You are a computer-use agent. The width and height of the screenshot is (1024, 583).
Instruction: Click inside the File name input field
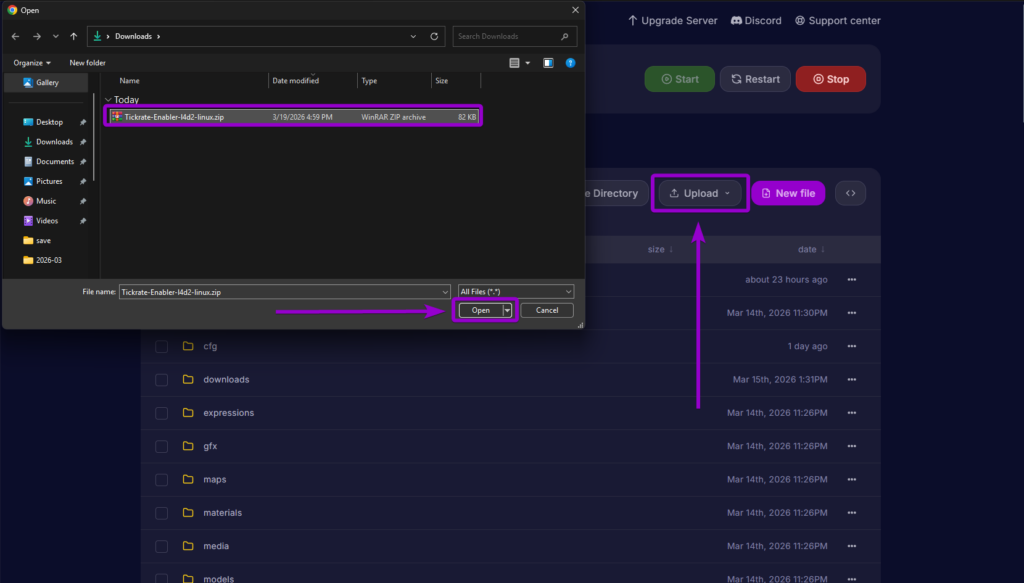280,291
